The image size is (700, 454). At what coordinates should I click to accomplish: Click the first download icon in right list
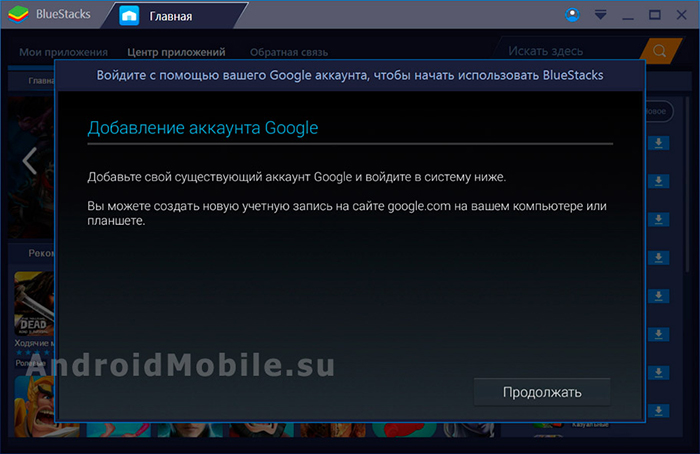pos(658,143)
